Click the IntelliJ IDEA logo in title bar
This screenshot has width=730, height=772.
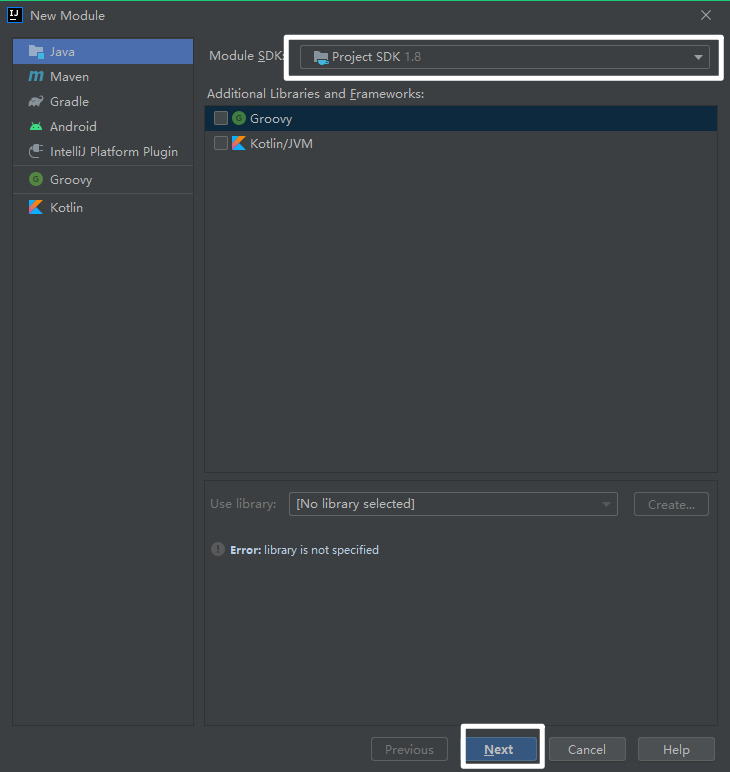[x=15, y=15]
